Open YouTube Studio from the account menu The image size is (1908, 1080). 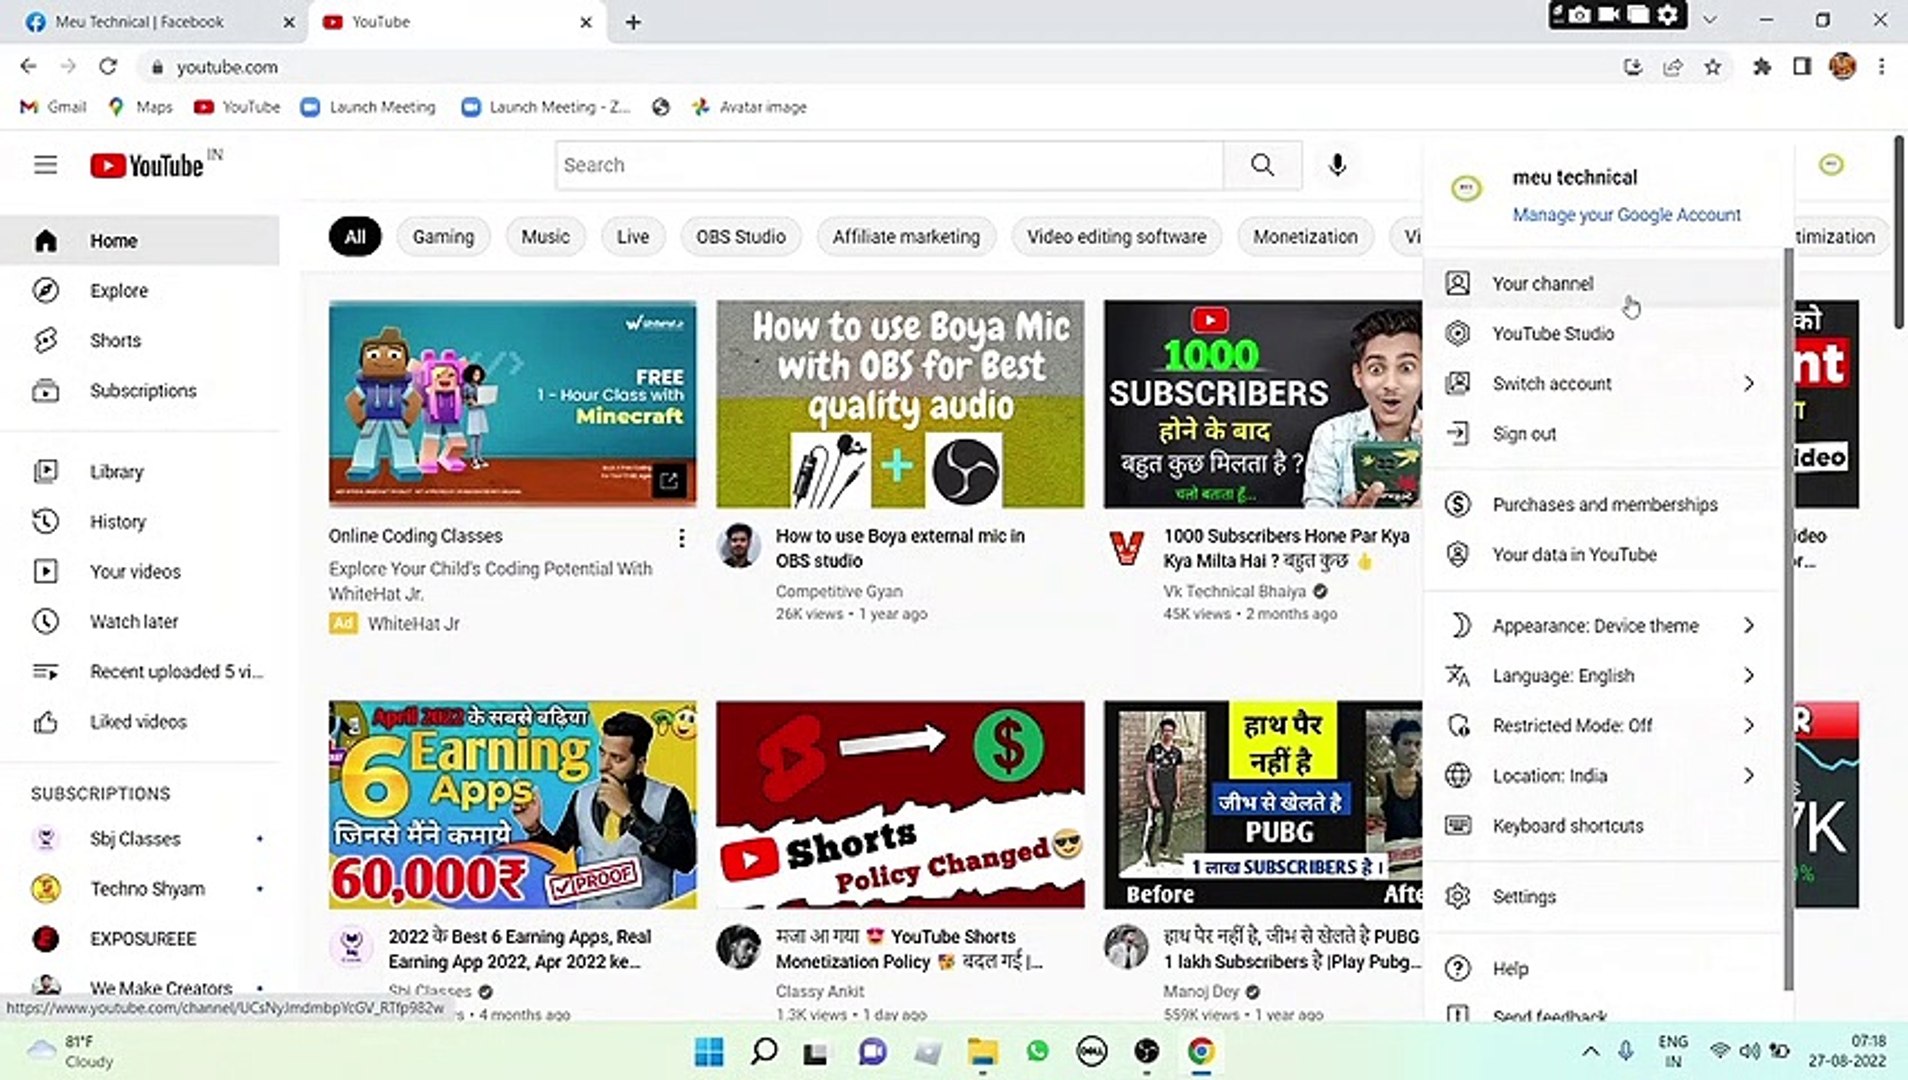pyautogui.click(x=1553, y=333)
